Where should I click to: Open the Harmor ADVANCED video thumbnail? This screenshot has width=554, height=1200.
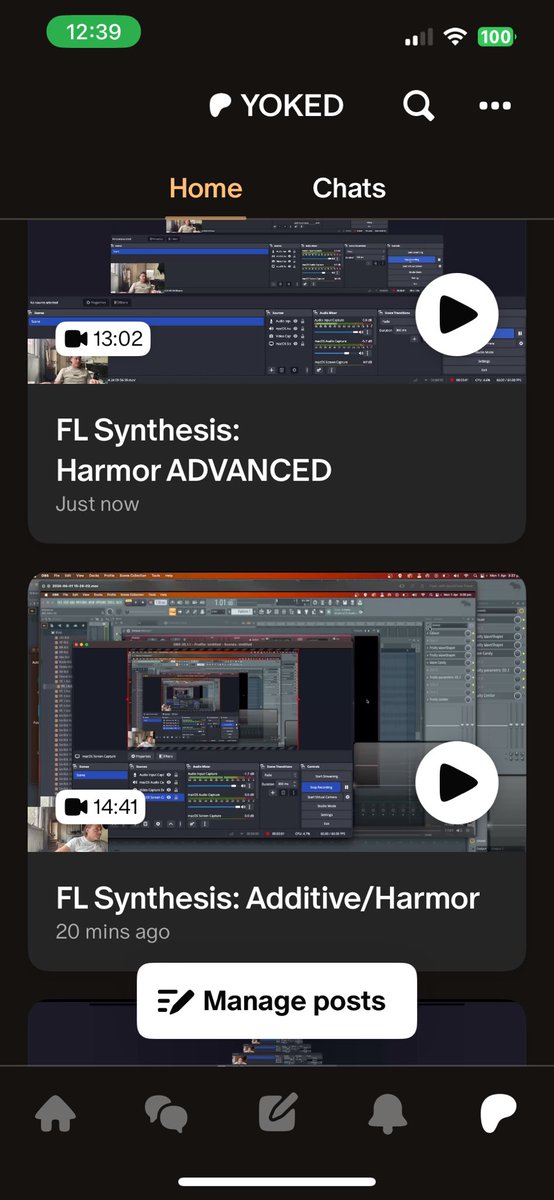pos(277,301)
